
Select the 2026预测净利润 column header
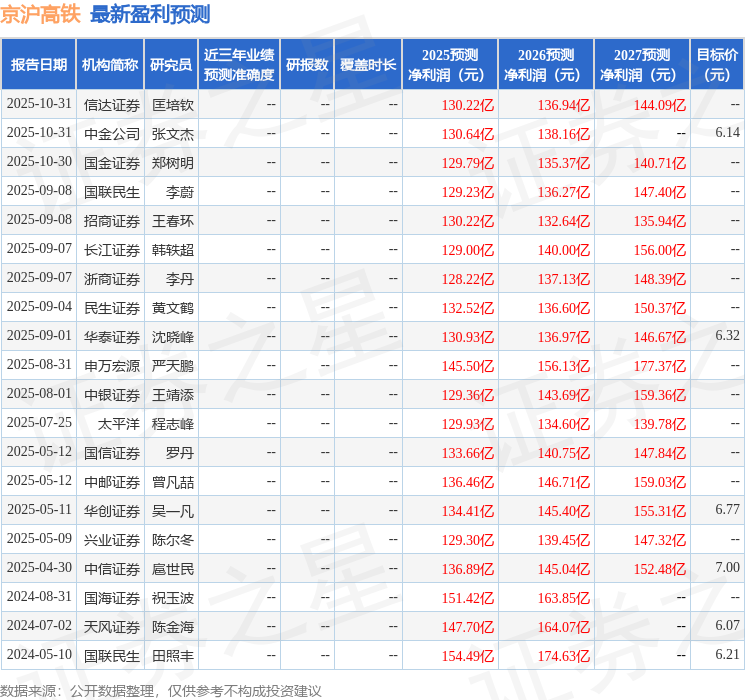click(546, 65)
